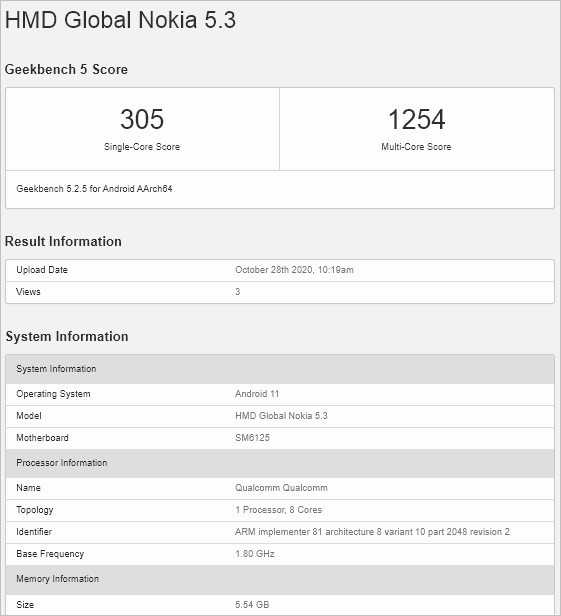Click the Processor Information header row
The height and width of the screenshot is (616, 561).
(280, 463)
